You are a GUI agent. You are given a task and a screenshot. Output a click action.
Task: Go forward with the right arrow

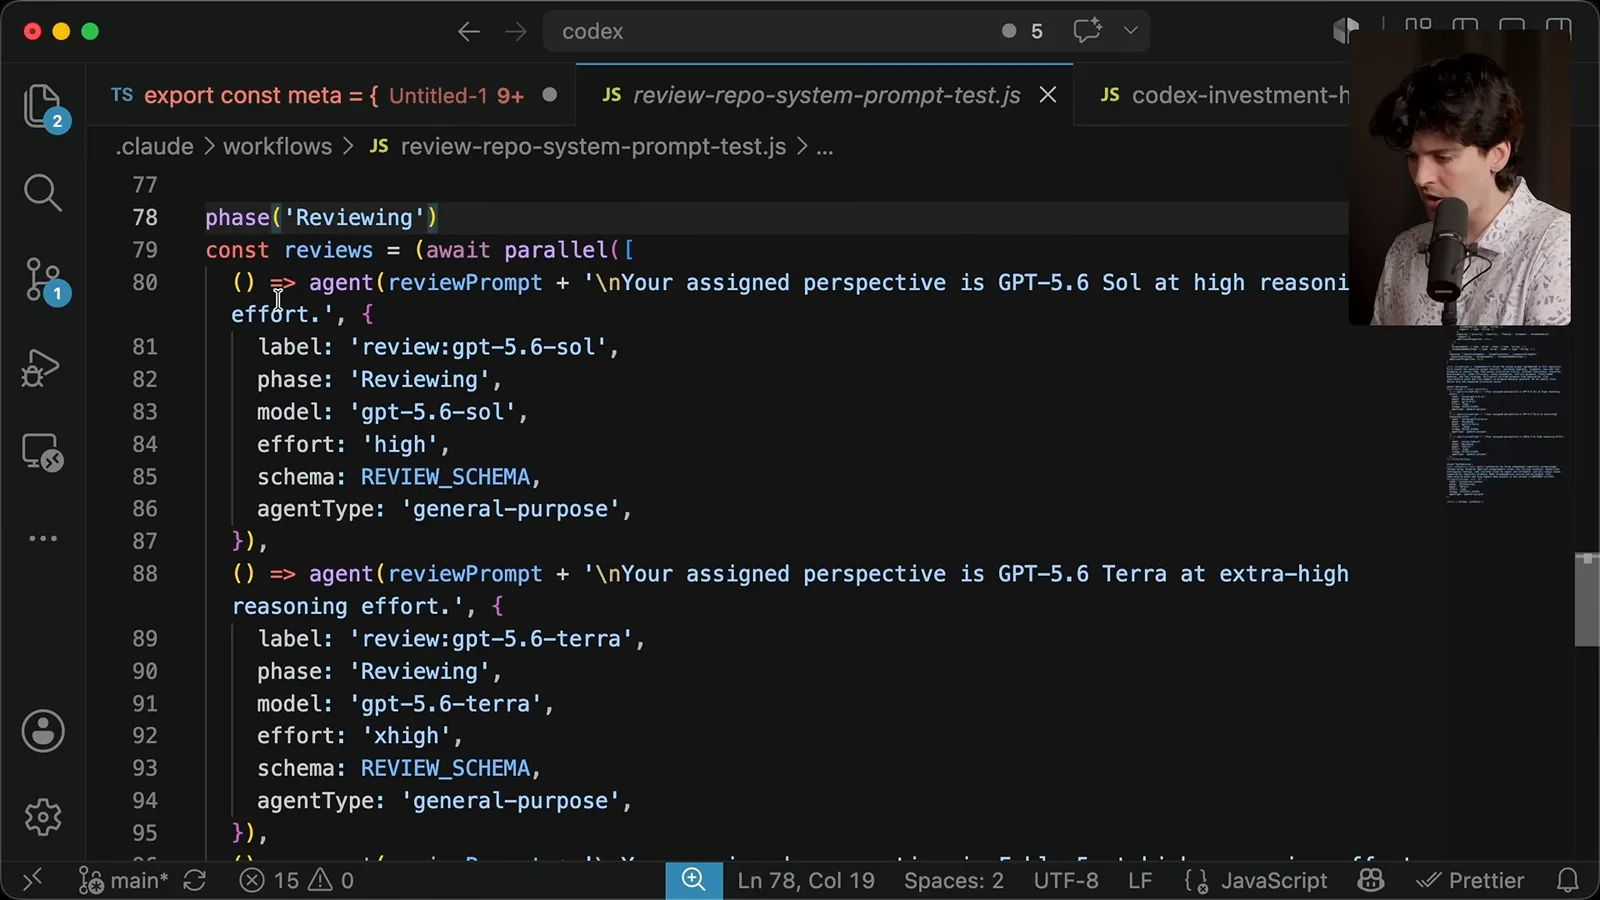pos(516,31)
